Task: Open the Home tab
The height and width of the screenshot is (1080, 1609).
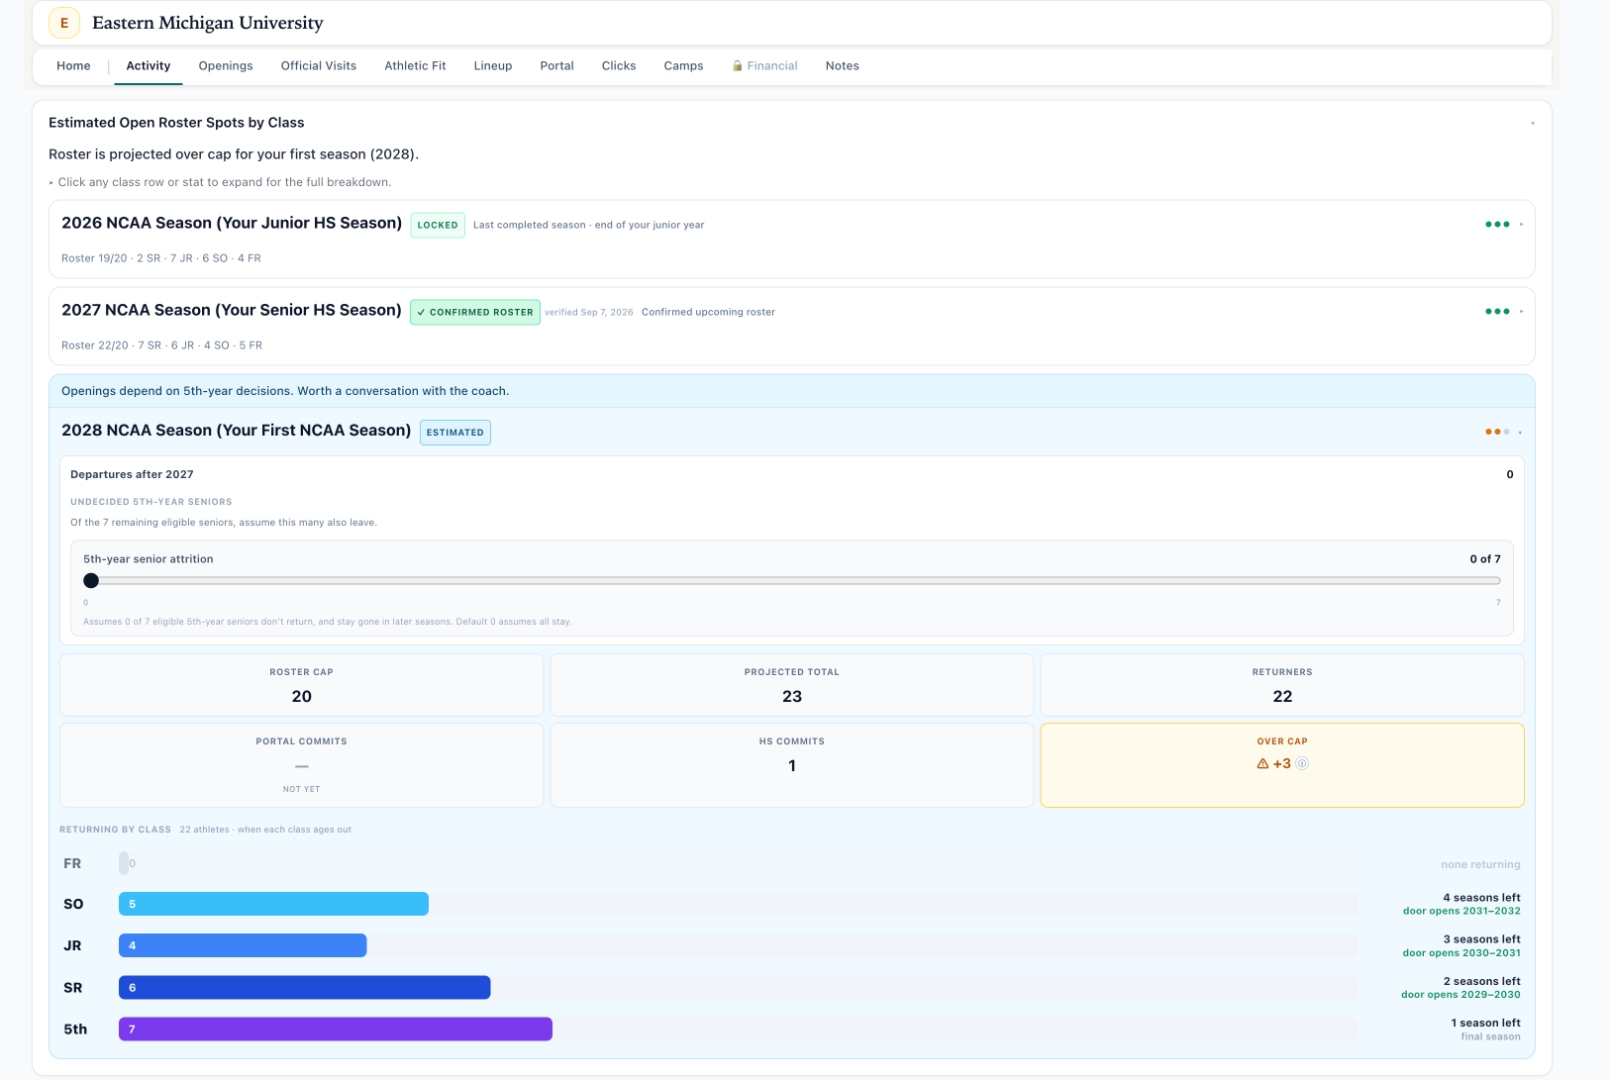Action: click(x=73, y=66)
